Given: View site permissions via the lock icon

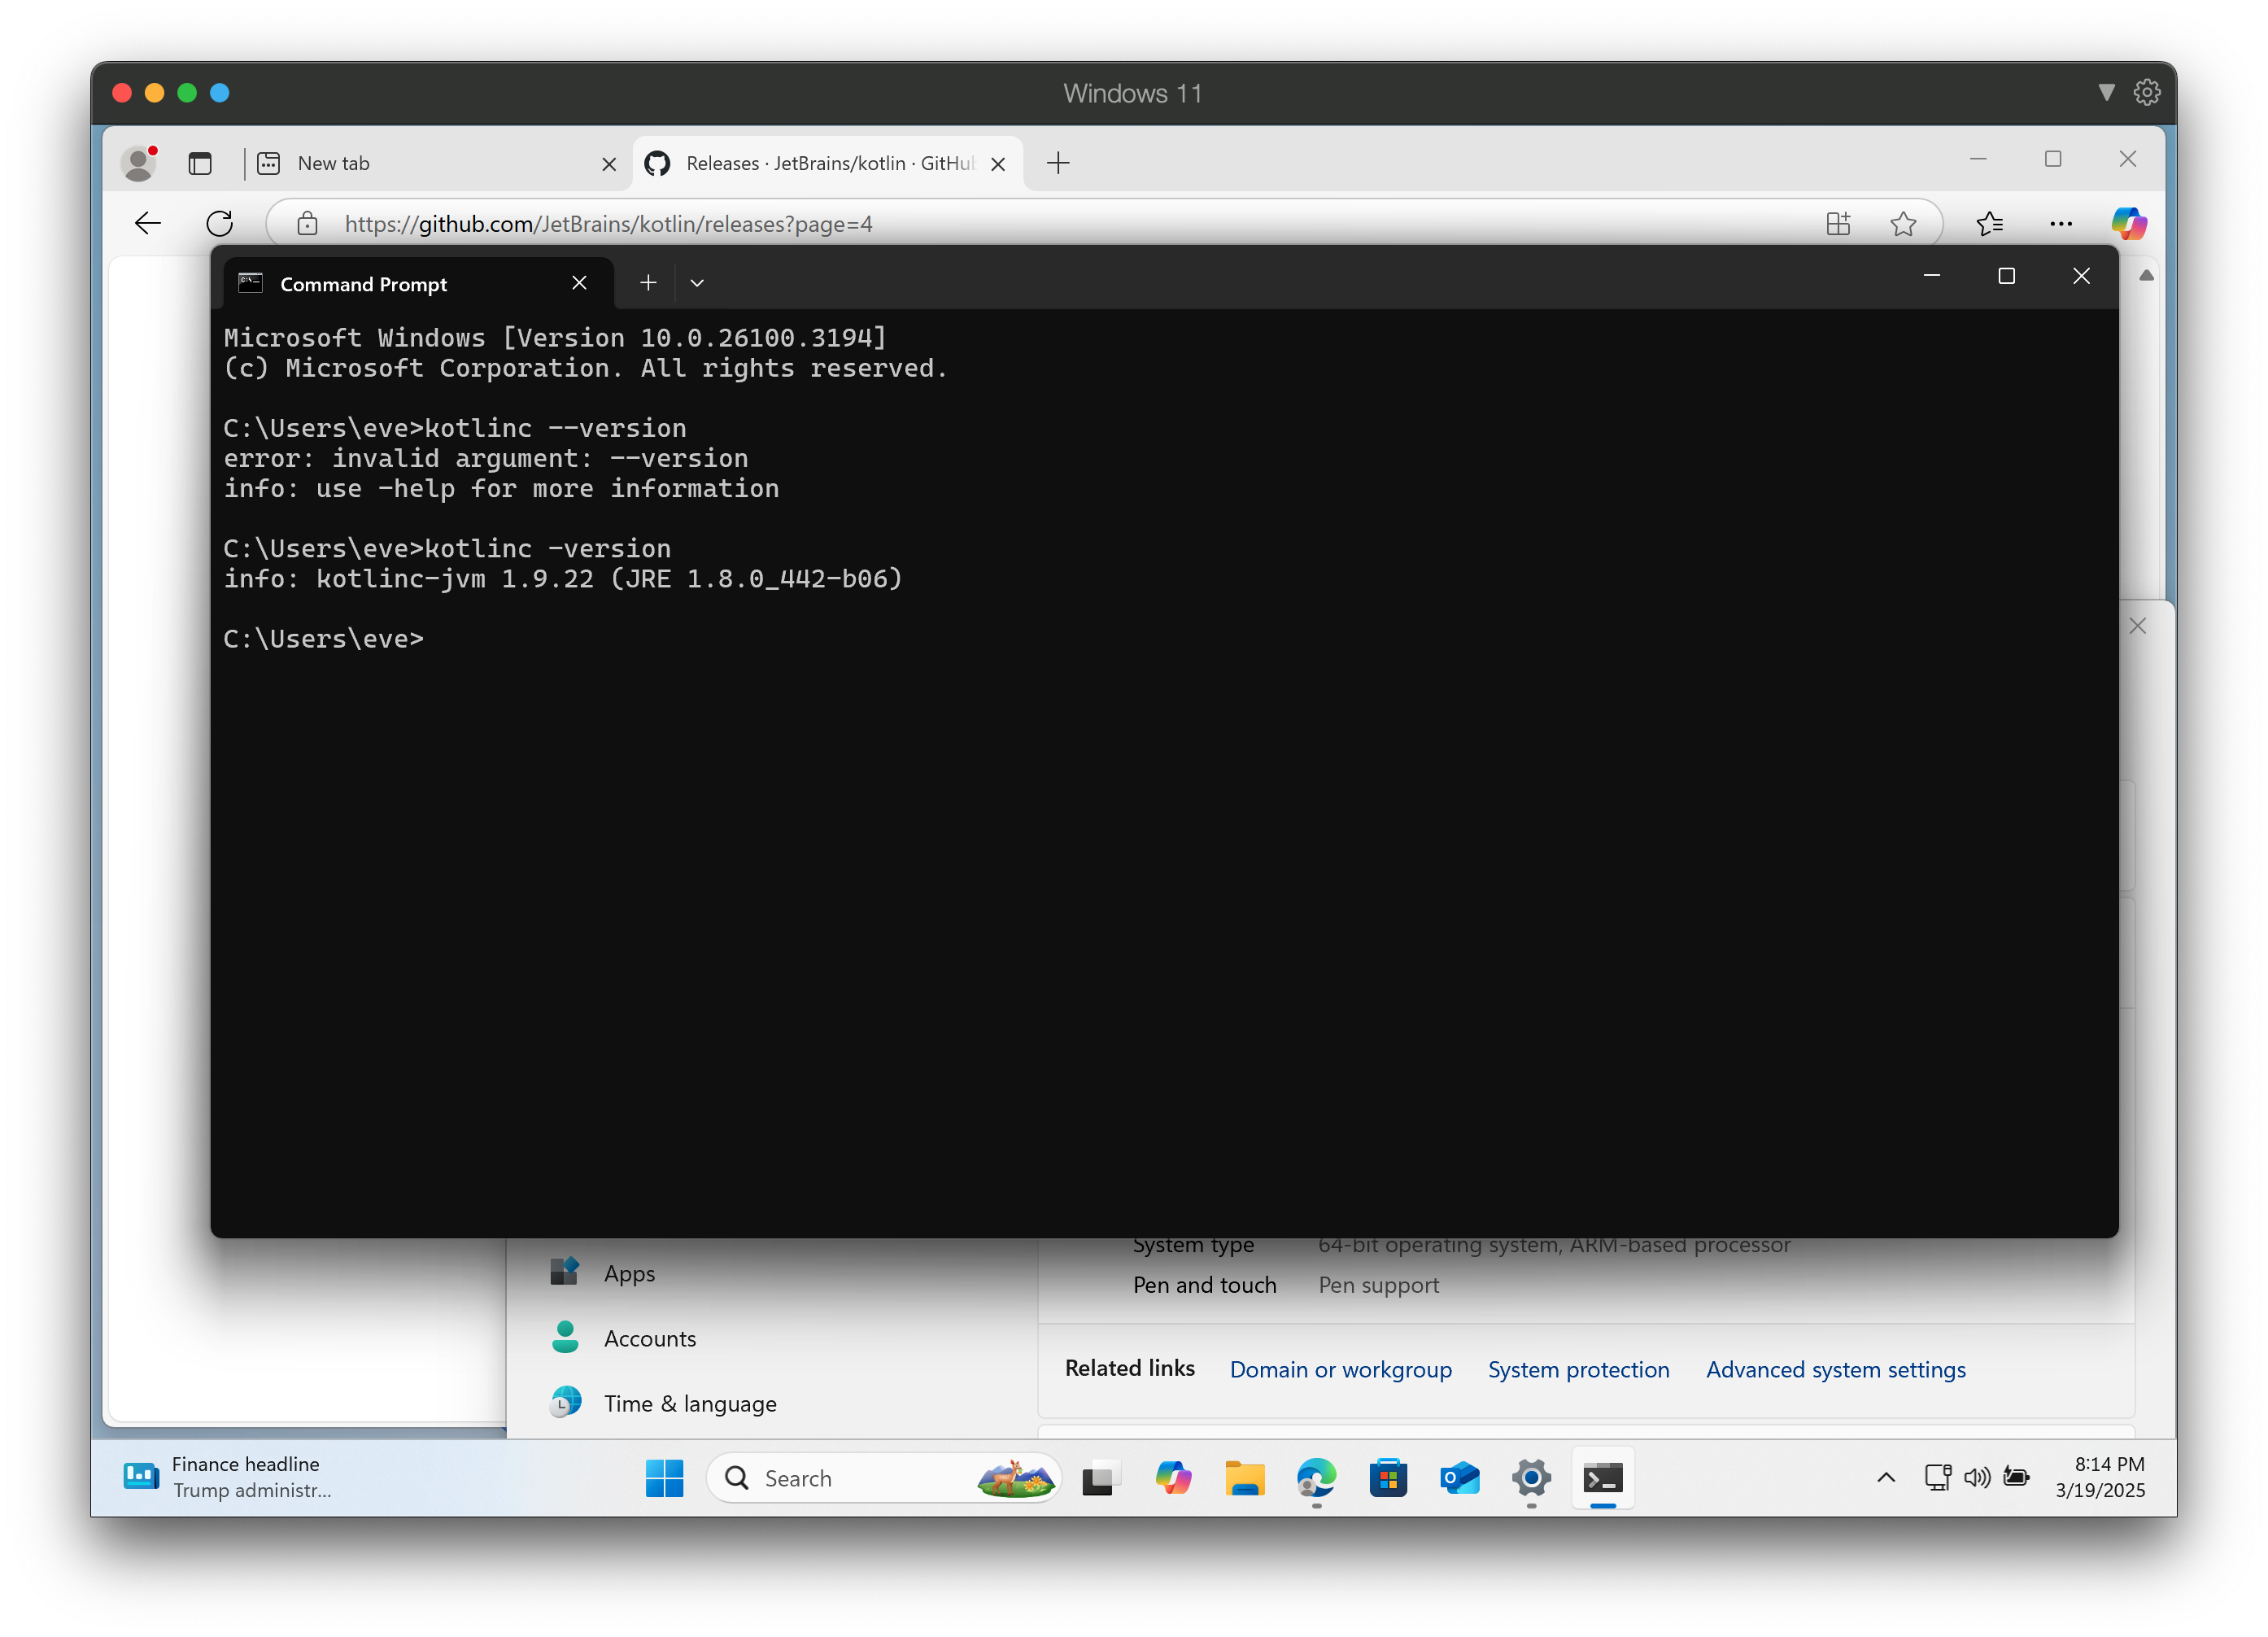Looking at the screenshot, I should point(307,223).
